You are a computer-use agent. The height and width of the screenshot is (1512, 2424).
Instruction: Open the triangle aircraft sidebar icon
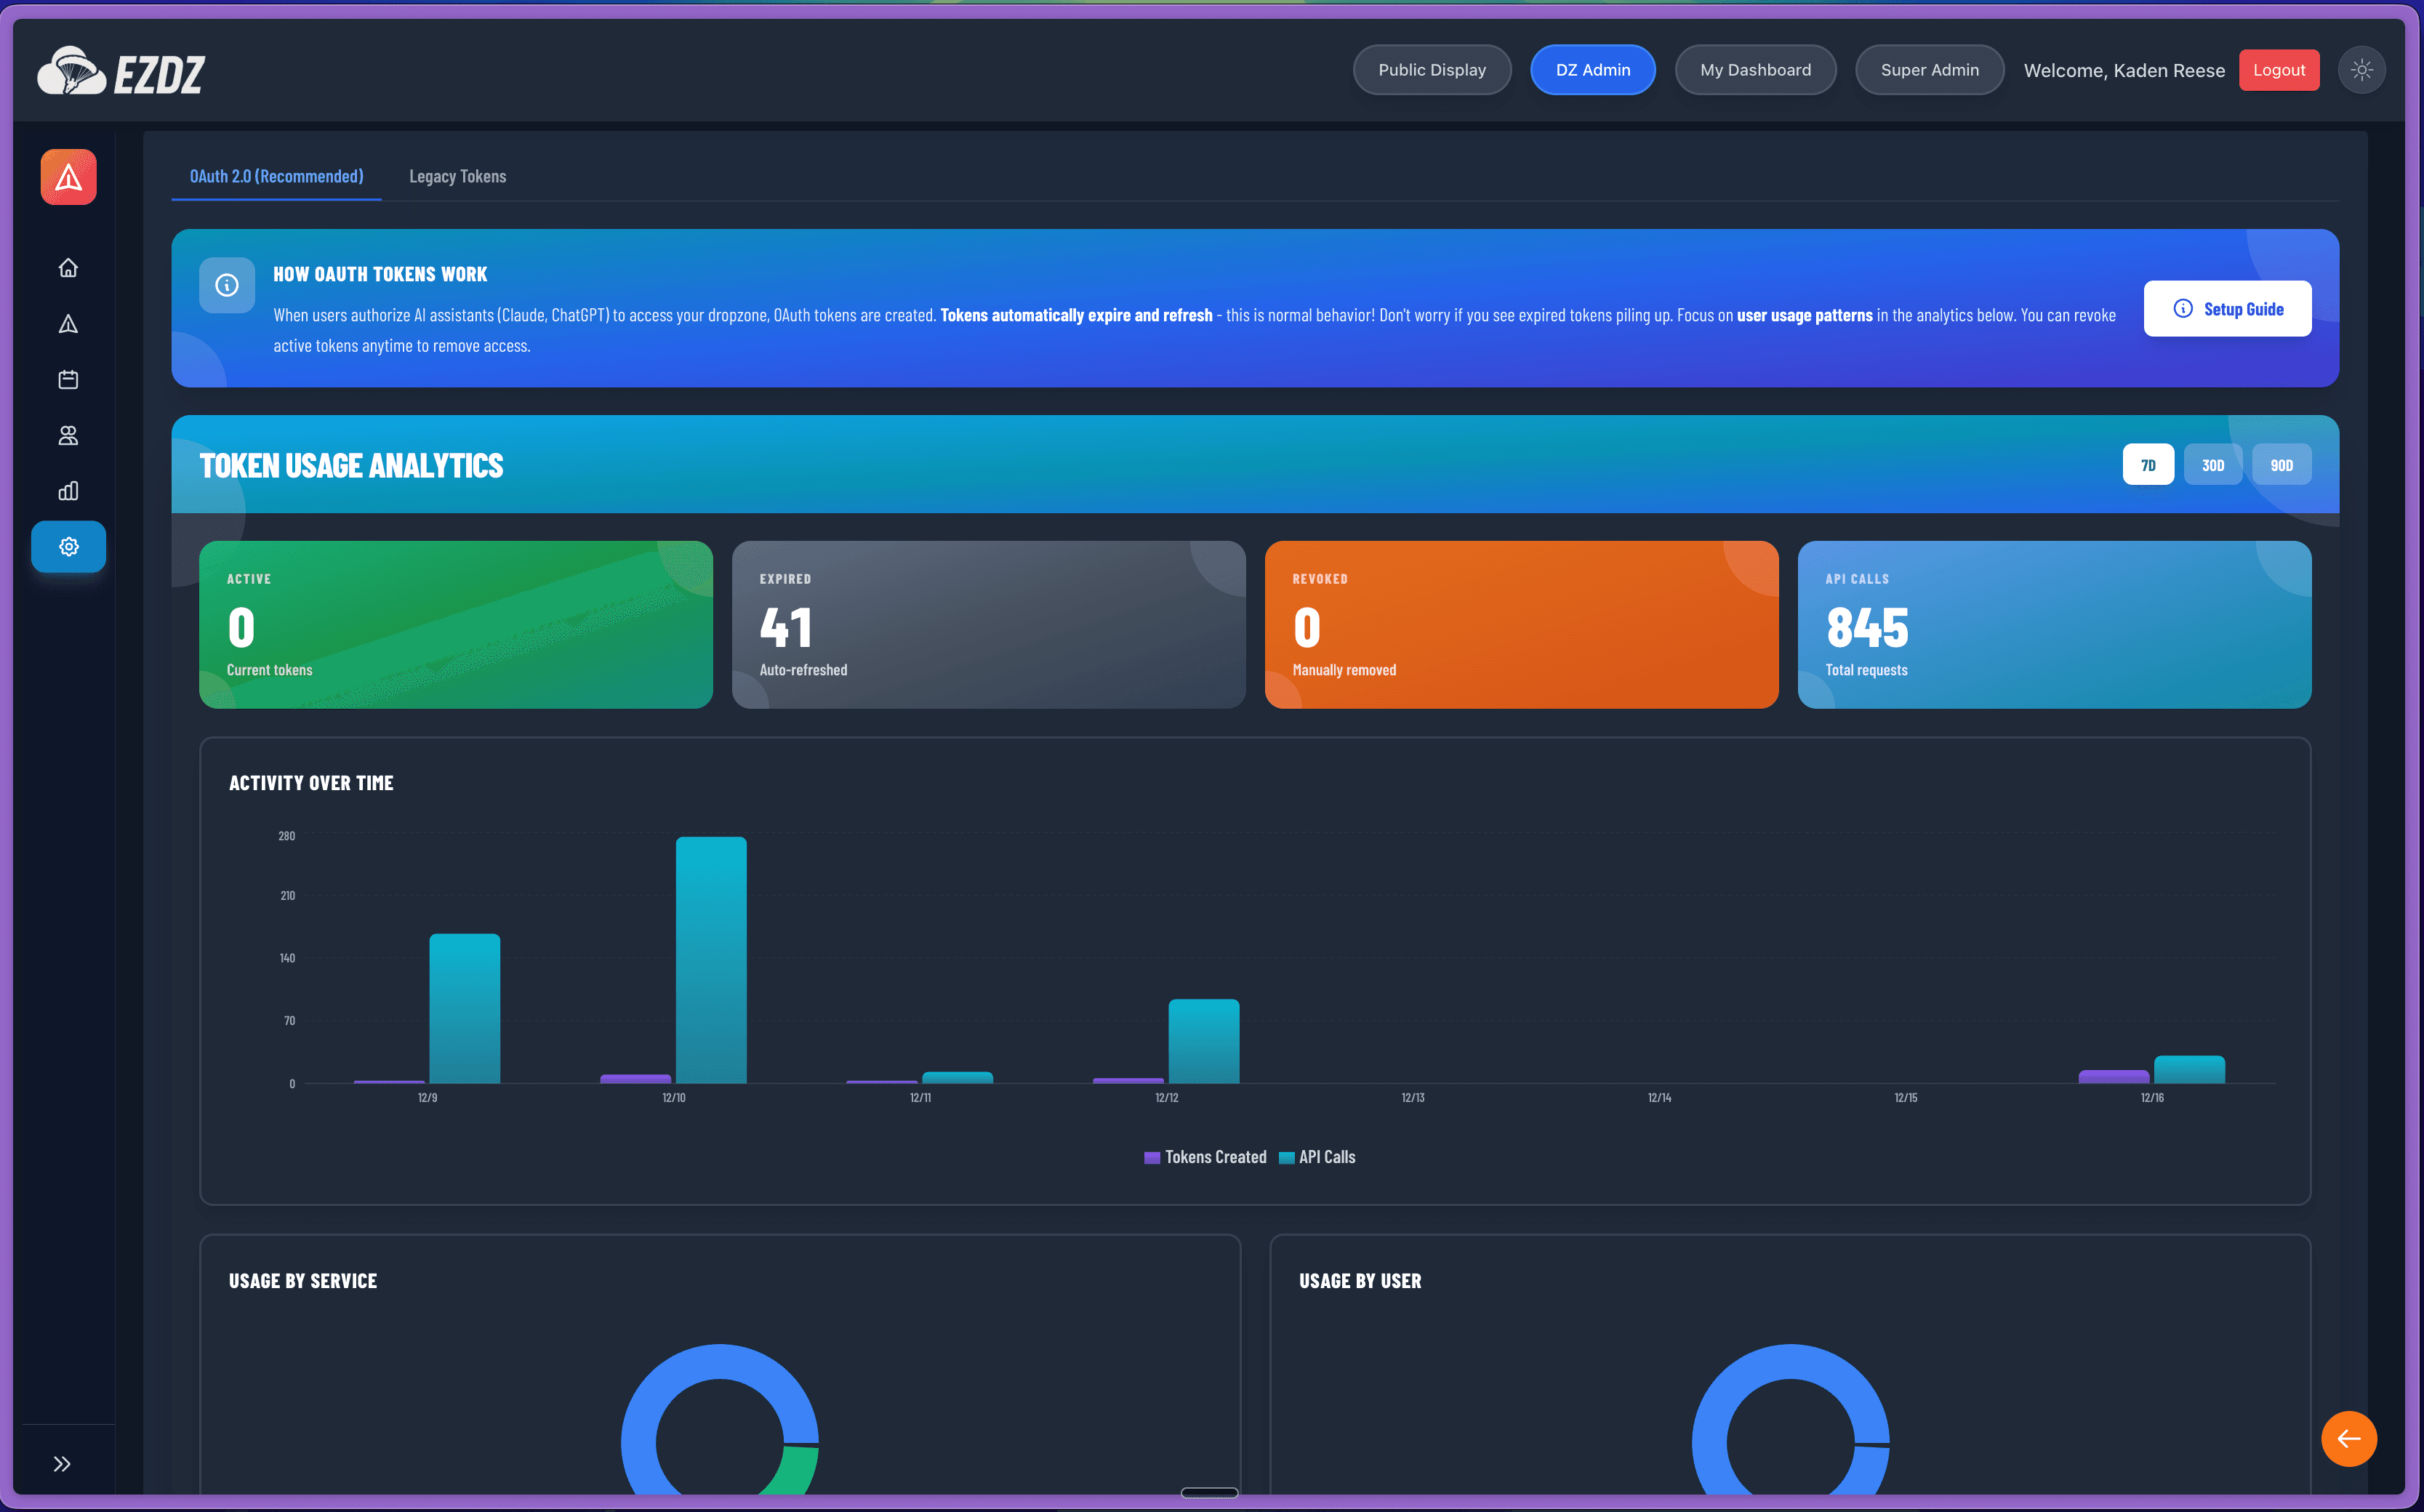(x=68, y=324)
